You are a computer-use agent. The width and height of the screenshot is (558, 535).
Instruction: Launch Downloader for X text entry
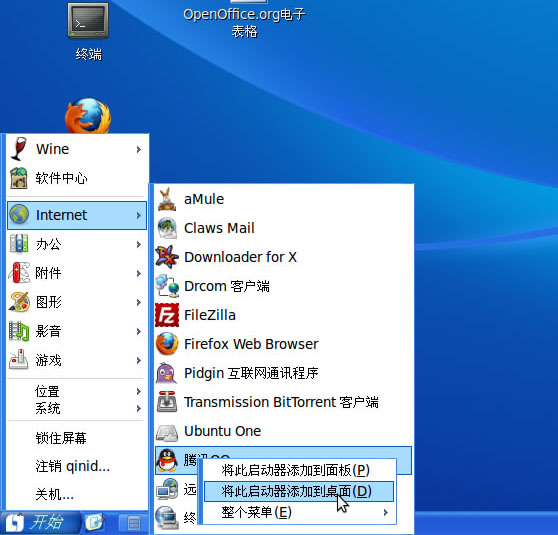(240, 257)
